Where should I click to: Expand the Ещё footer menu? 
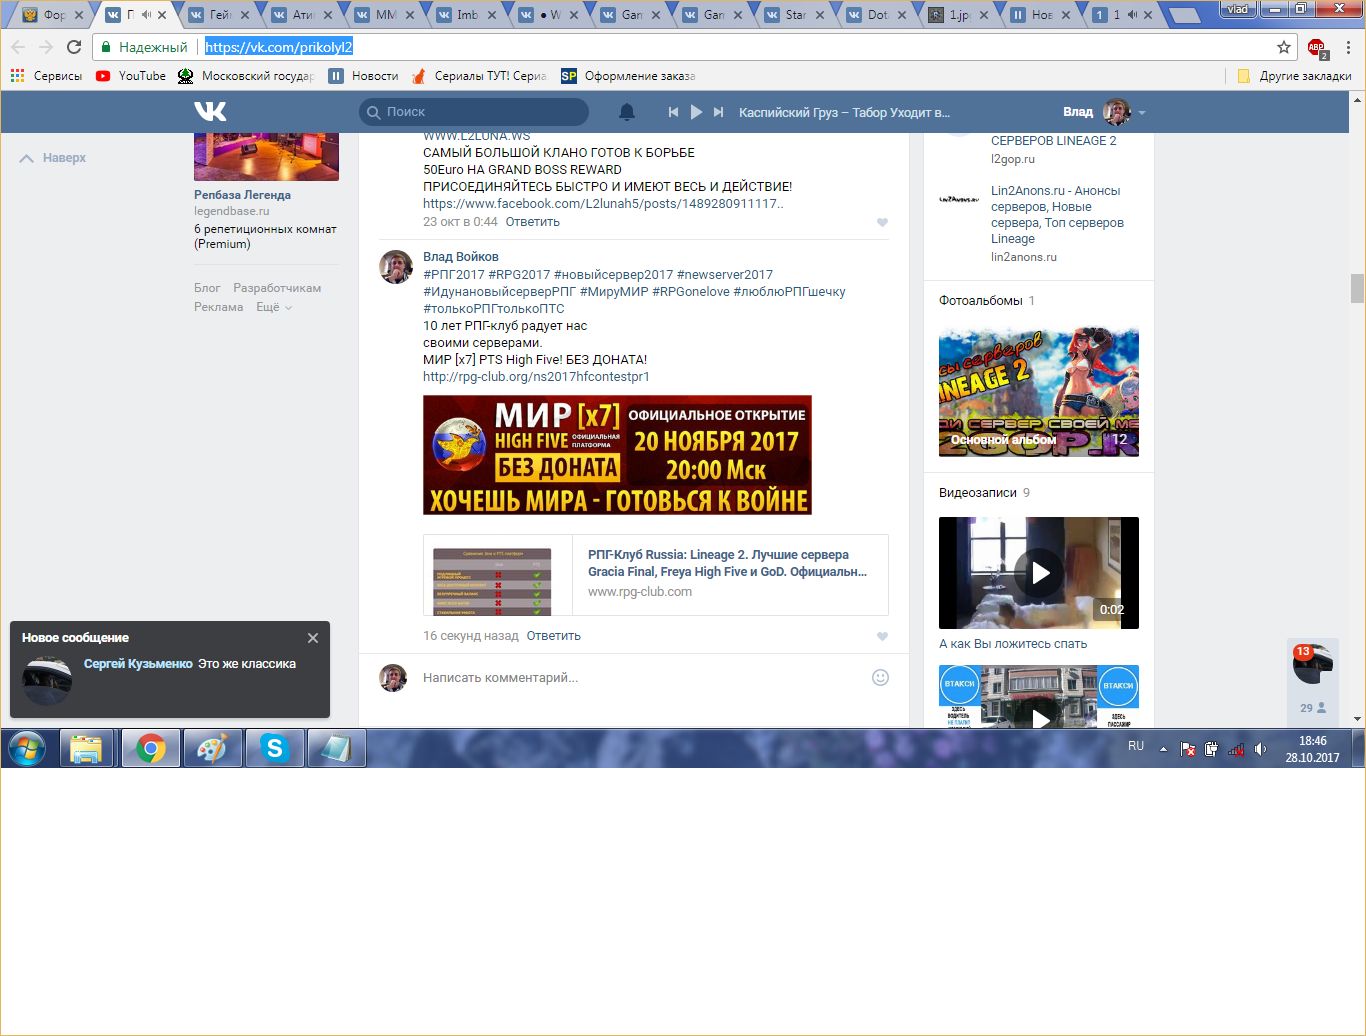tap(273, 307)
